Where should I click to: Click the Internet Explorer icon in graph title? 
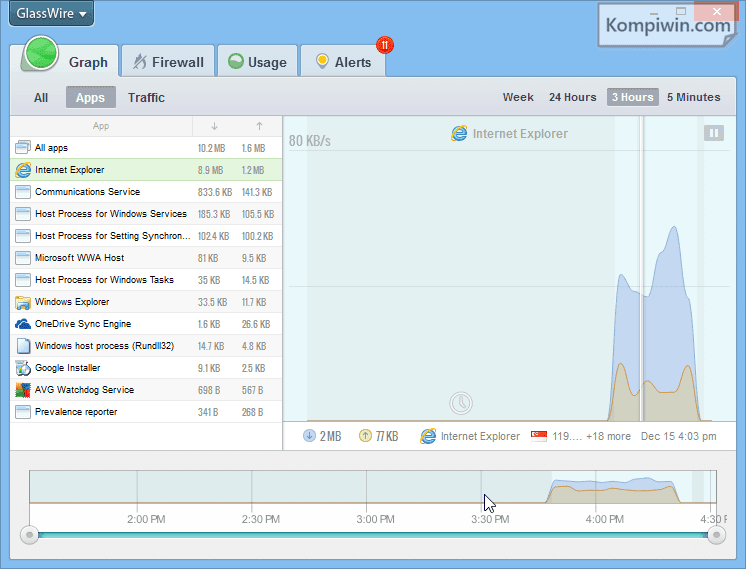click(459, 134)
